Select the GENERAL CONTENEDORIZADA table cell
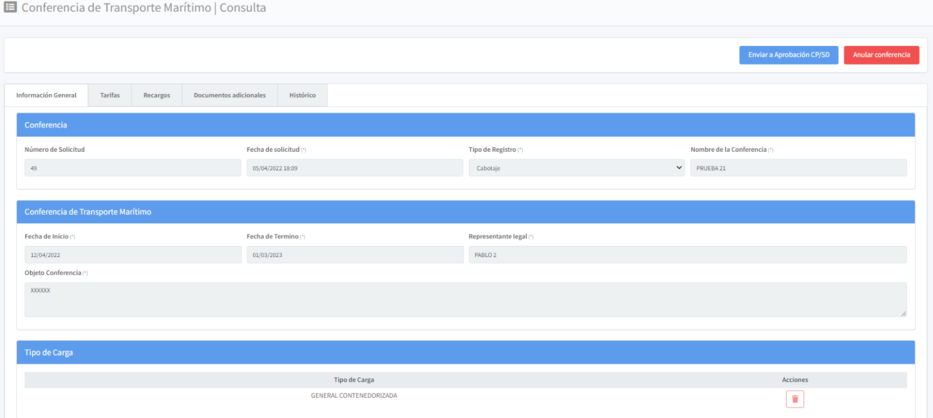Viewport: 933px width, 418px height. (354, 395)
